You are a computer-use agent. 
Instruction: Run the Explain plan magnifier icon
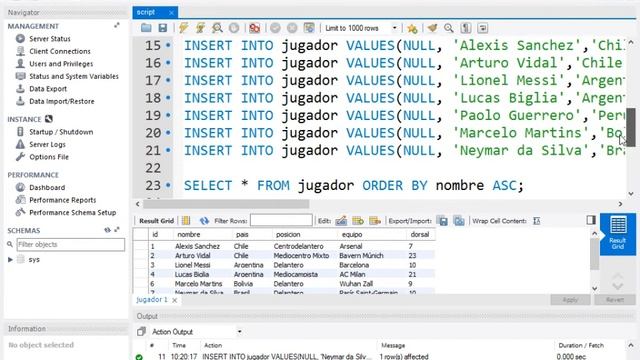(x=217, y=28)
